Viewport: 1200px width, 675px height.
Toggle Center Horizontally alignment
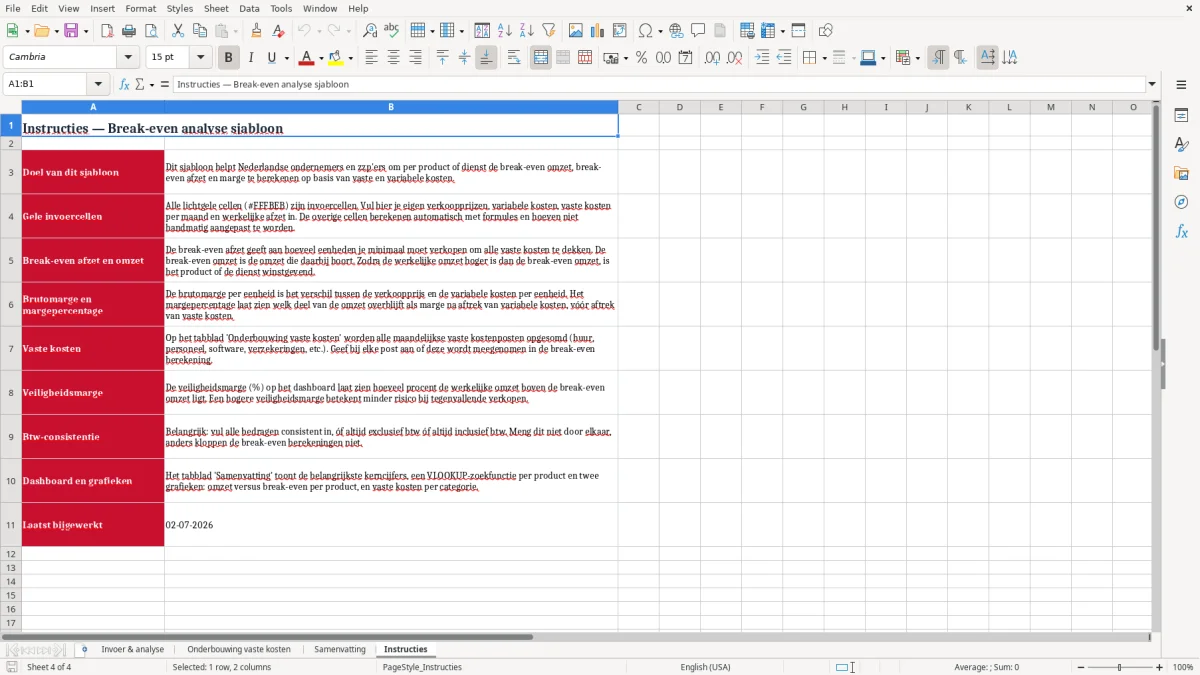(x=393, y=58)
